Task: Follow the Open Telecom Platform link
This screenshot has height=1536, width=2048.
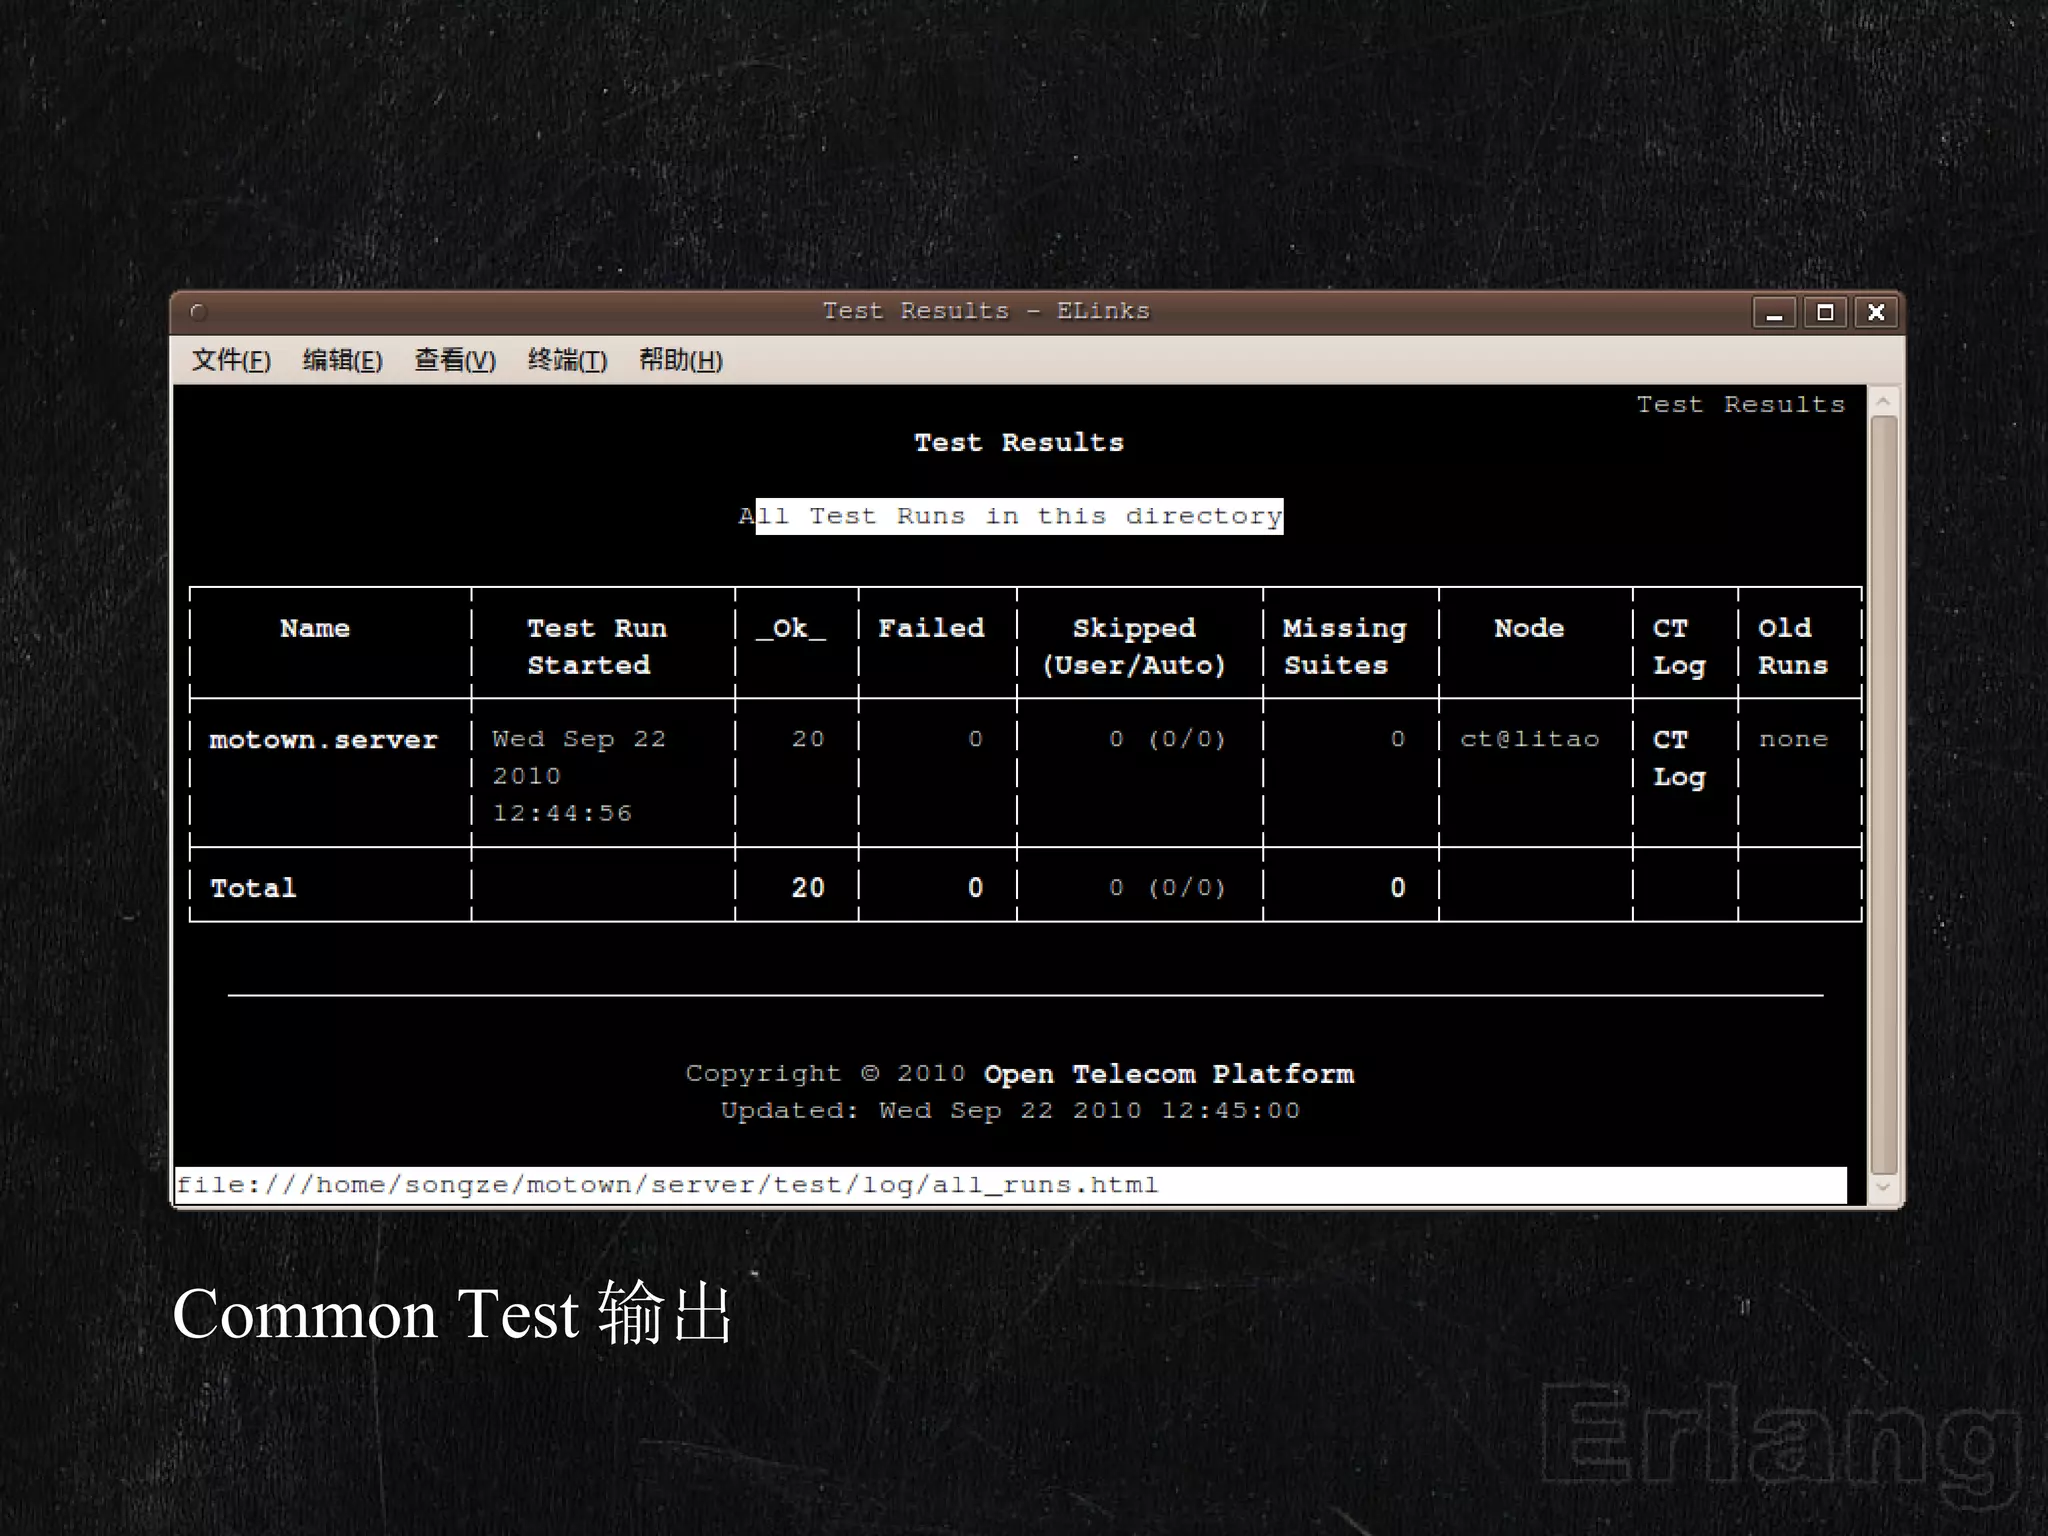Action: click(x=1169, y=1074)
